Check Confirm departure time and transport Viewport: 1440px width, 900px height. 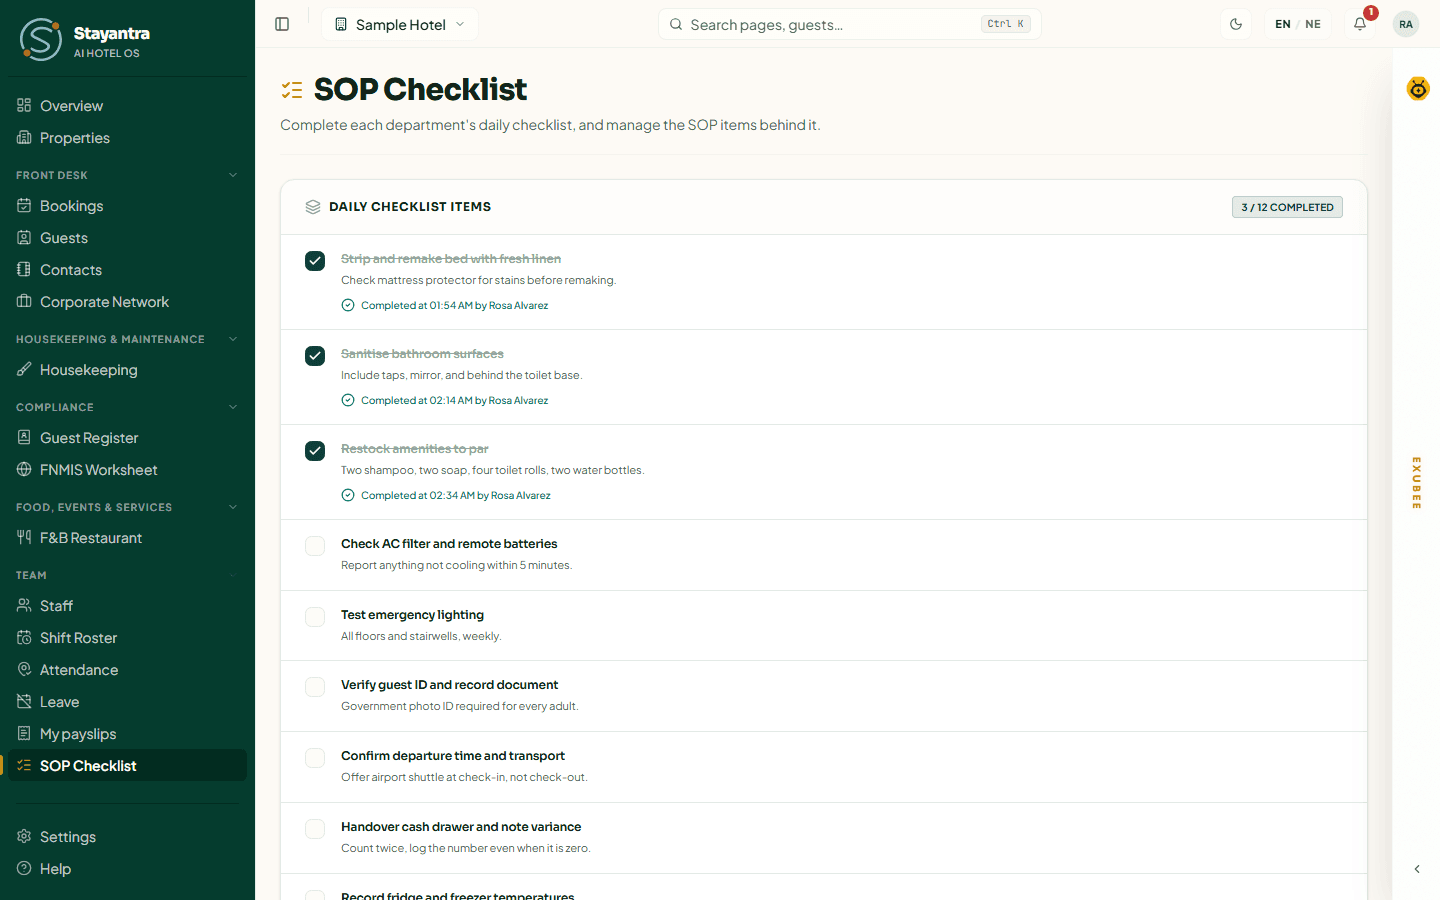[315, 758]
